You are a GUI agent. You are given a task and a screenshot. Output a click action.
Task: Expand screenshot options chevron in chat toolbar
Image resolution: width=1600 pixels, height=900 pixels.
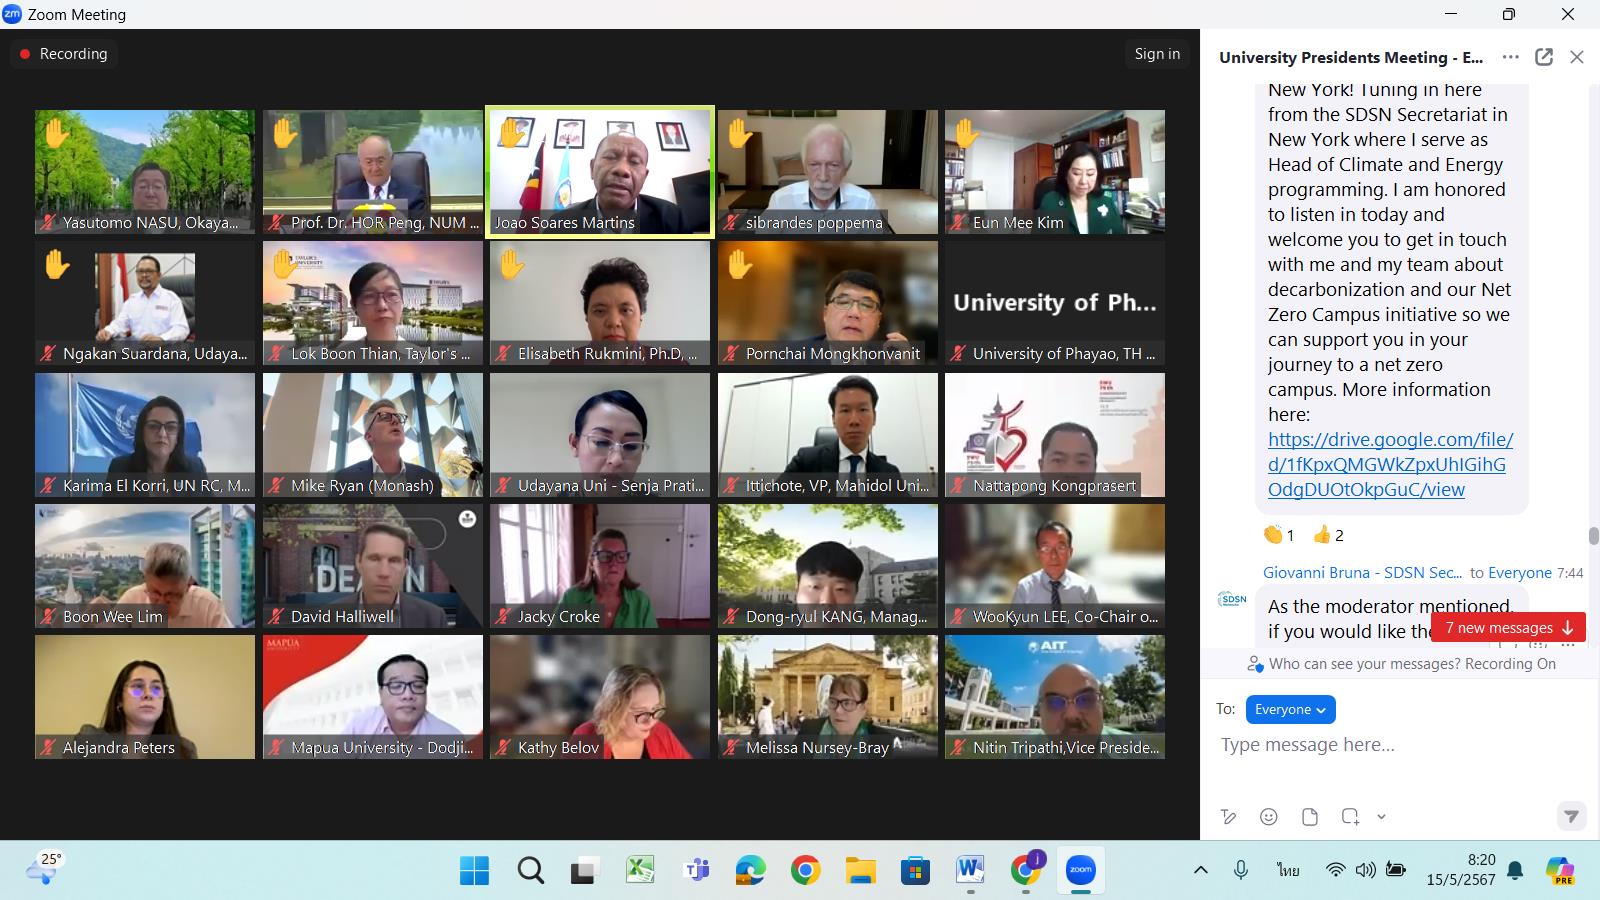[1381, 817]
